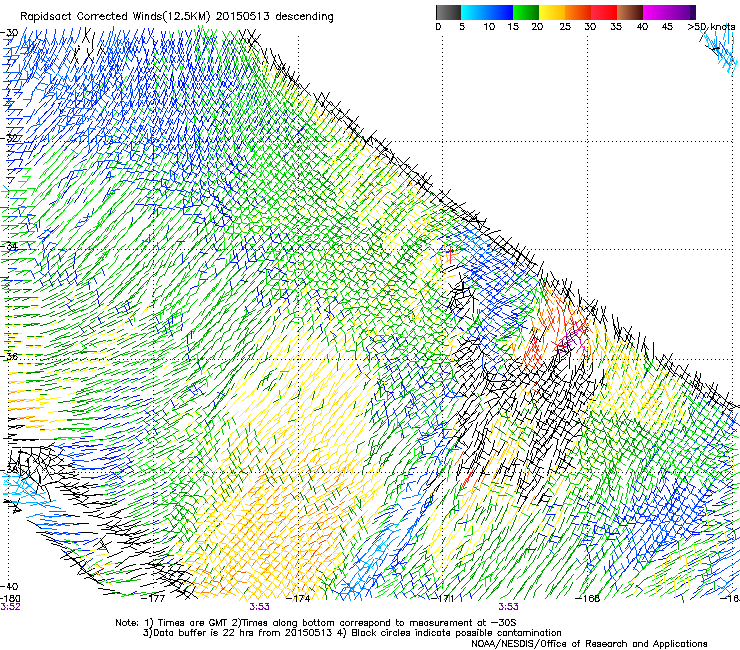Click the '40' legend scale number
The image size is (740, 650).
tap(642, 27)
